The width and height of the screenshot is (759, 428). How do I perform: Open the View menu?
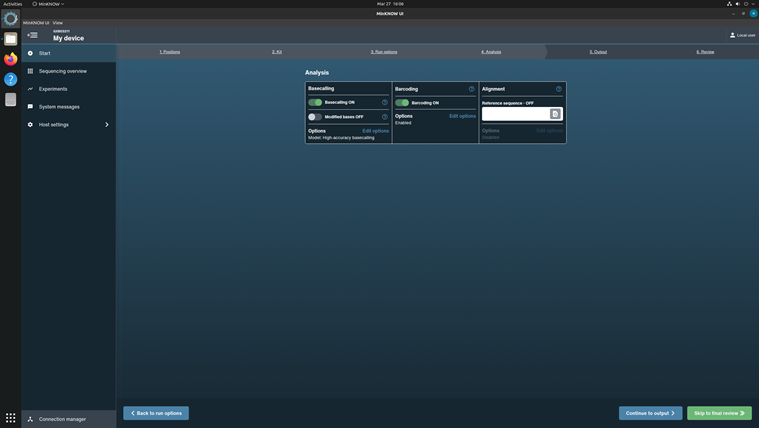click(x=58, y=22)
